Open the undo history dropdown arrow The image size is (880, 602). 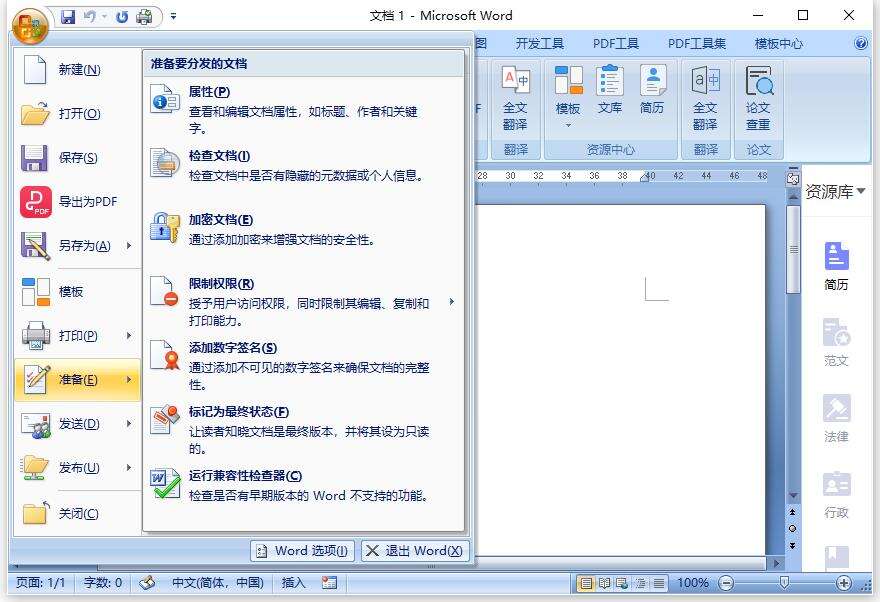point(104,17)
